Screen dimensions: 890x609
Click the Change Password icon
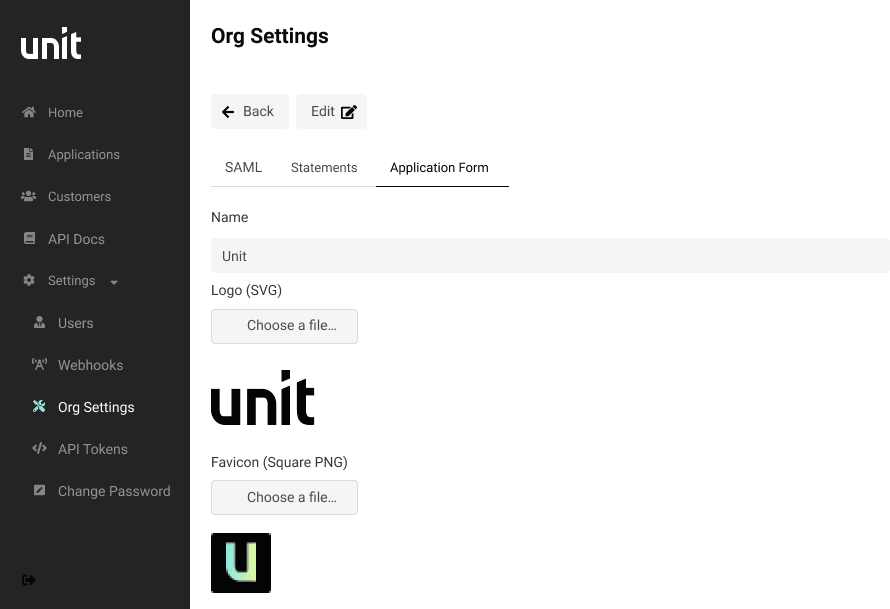(41, 490)
